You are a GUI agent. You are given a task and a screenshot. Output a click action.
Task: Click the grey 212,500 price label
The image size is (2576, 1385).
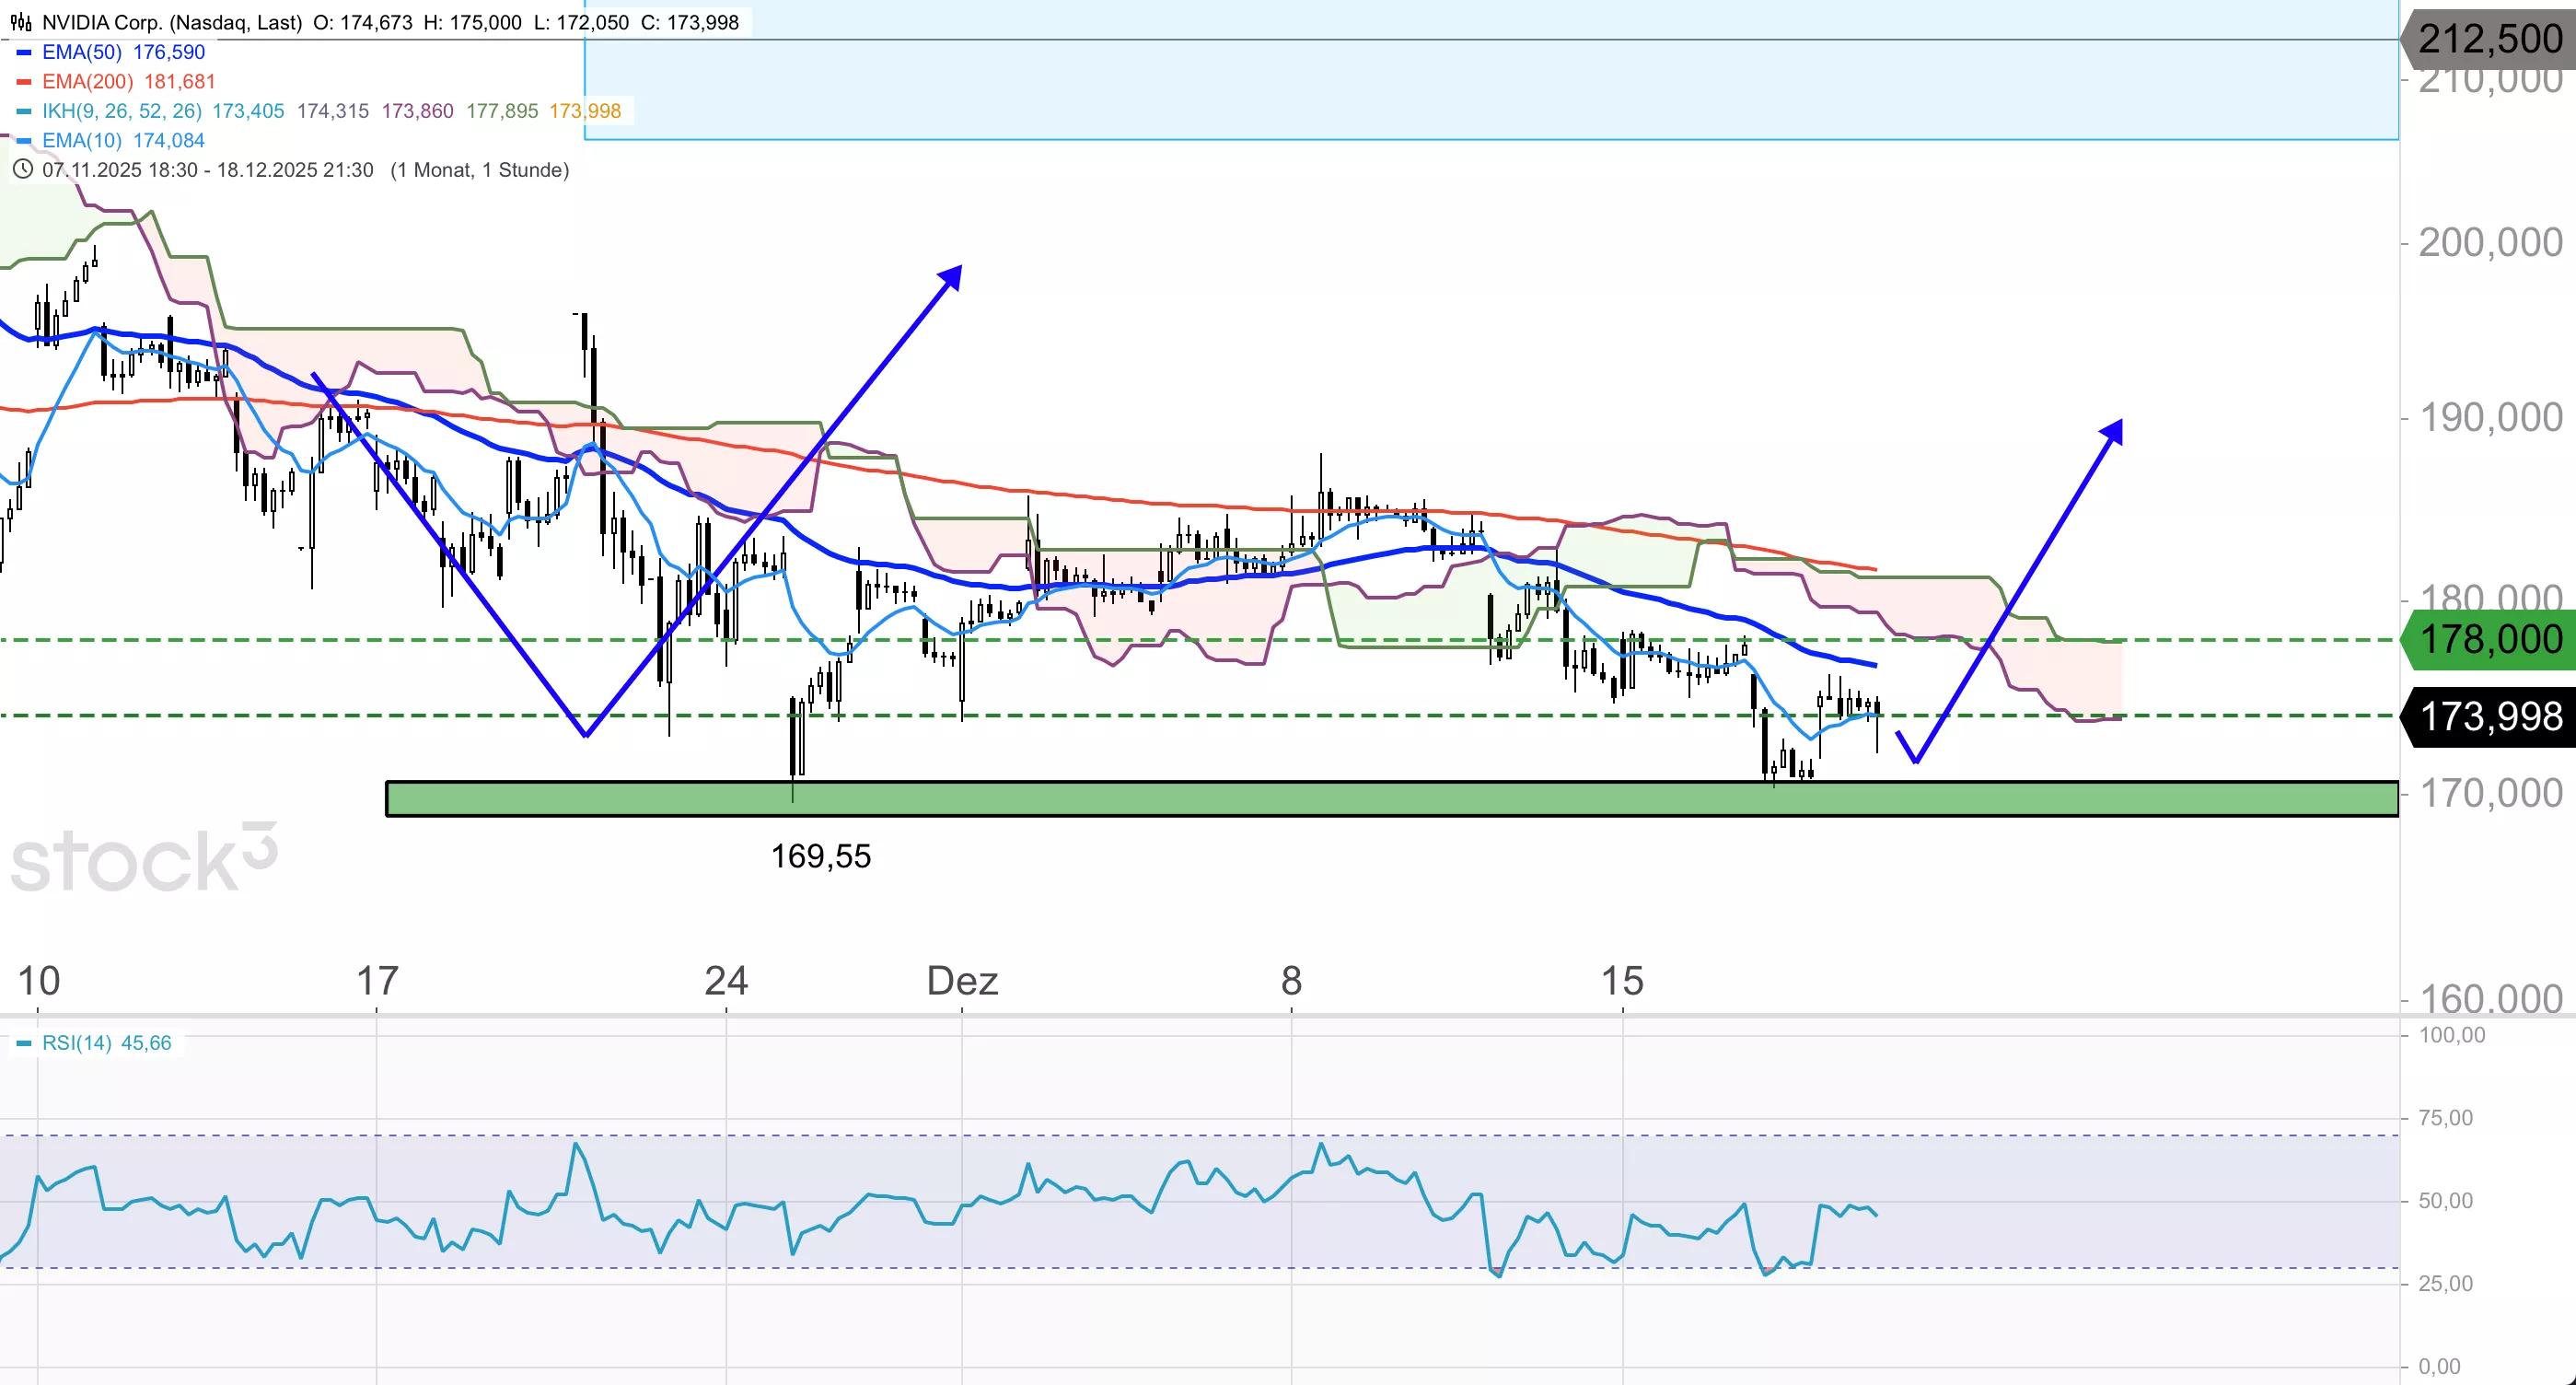tap(2489, 40)
